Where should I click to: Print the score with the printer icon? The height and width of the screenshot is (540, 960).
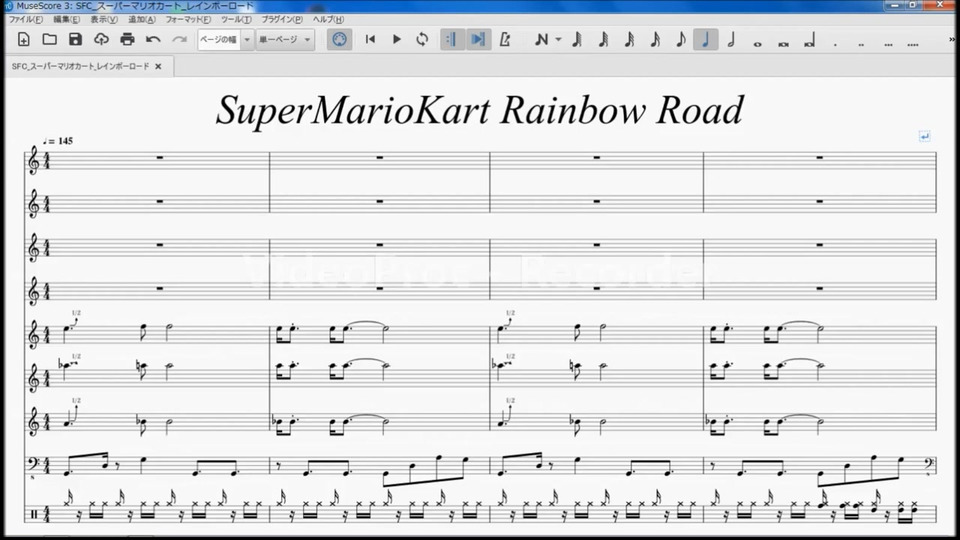127,40
